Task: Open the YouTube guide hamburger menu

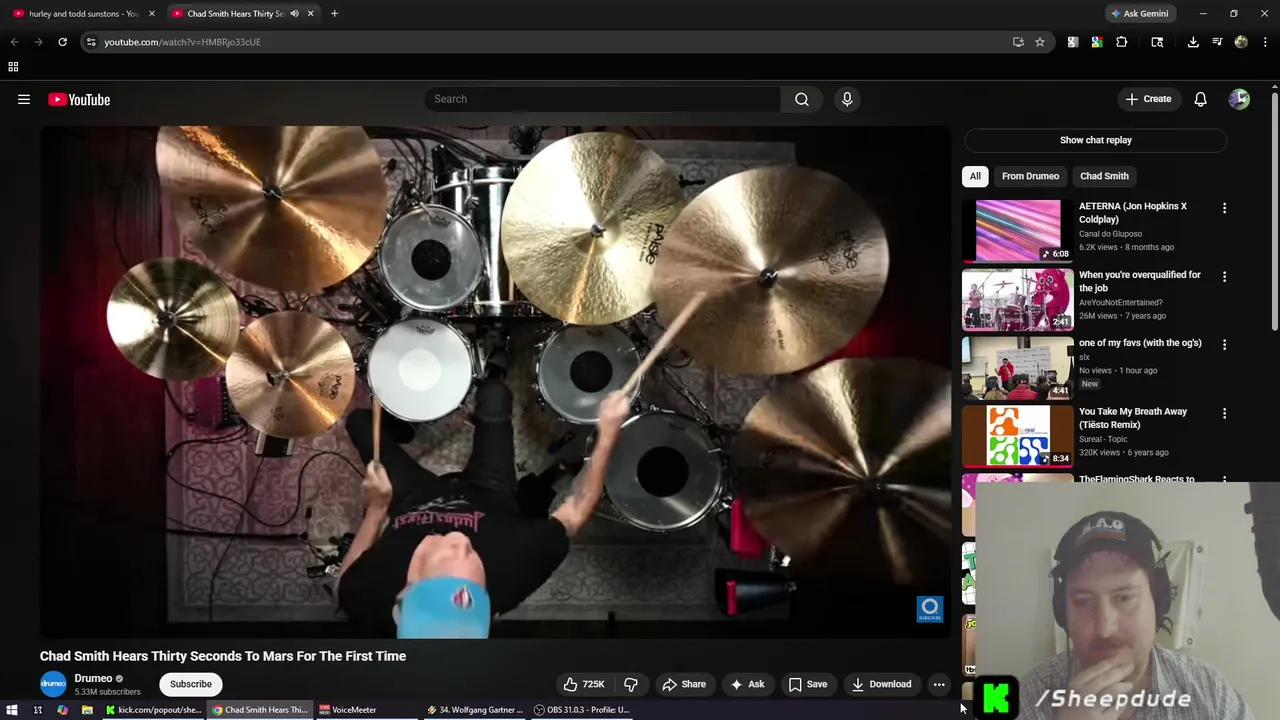Action: coord(24,99)
